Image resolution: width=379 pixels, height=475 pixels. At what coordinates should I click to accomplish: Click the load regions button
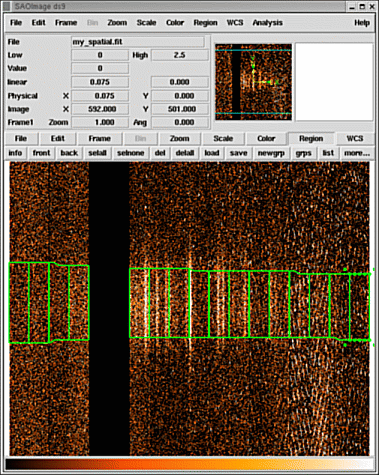(212, 153)
